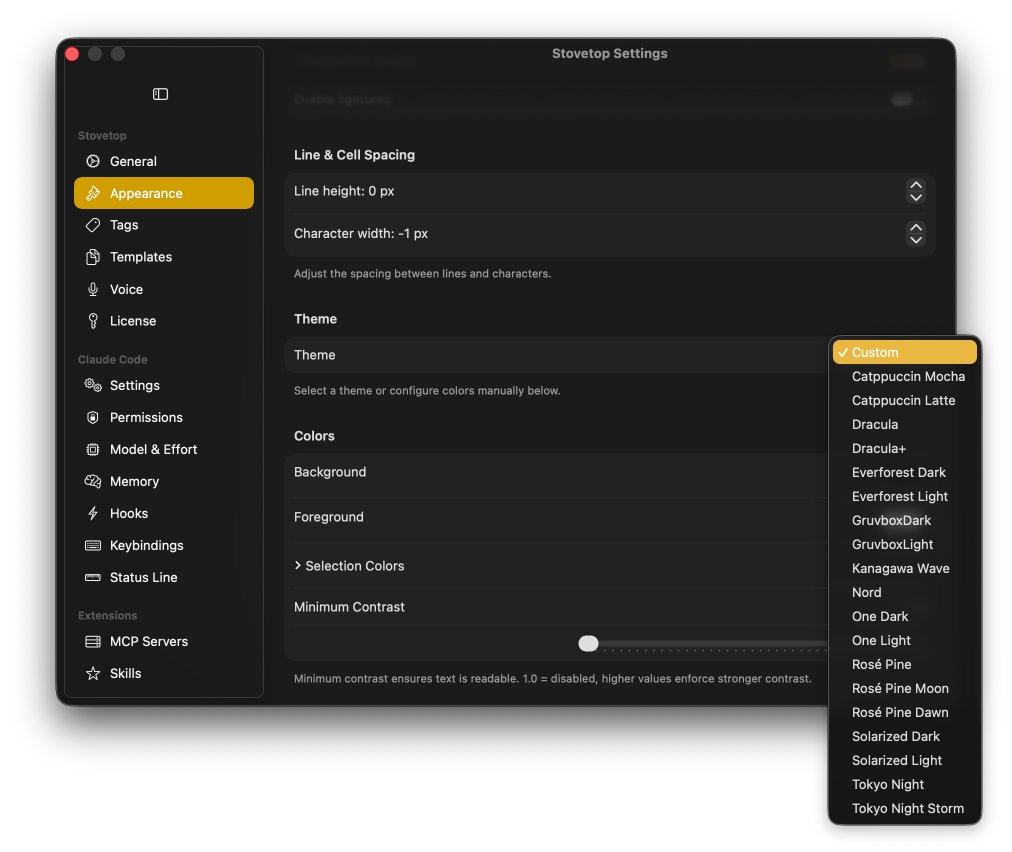Click the MCP Servers rack icon
The width and height of the screenshot is (1012, 852).
(x=93, y=642)
